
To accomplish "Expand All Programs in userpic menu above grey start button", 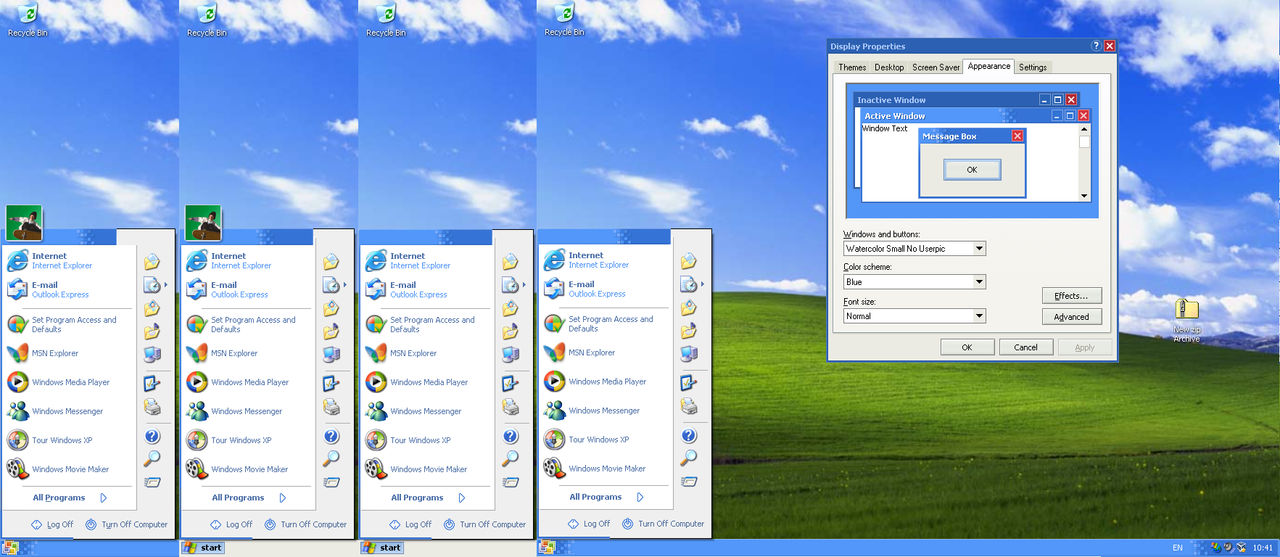I will [x=250, y=497].
